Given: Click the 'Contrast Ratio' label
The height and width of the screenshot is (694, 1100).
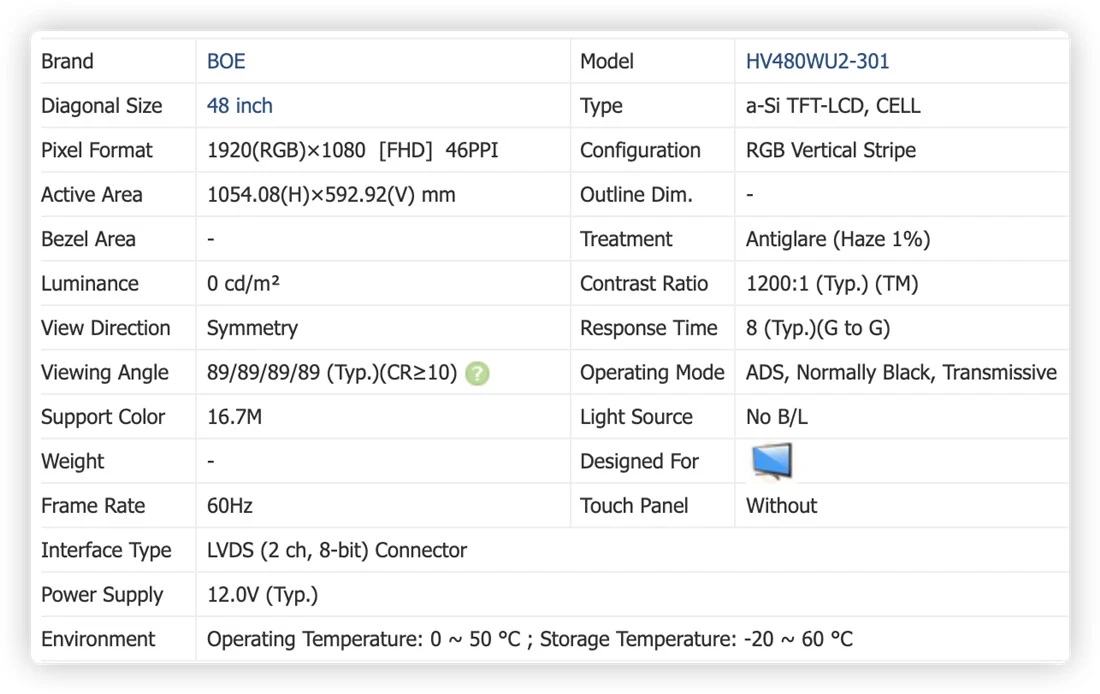Looking at the screenshot, I should 644,283.
